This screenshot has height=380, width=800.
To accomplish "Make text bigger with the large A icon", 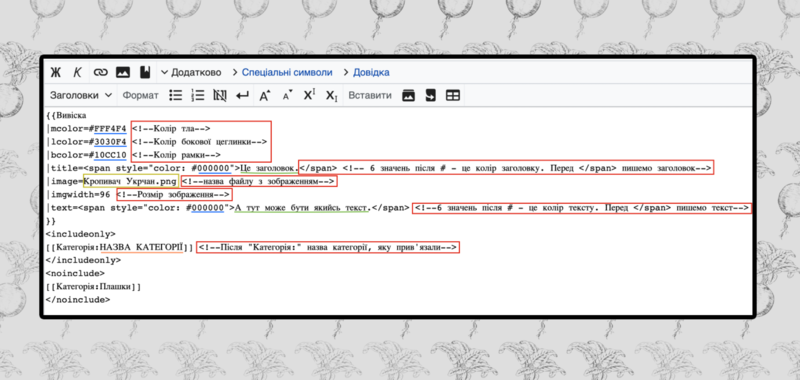I will 265,95.
